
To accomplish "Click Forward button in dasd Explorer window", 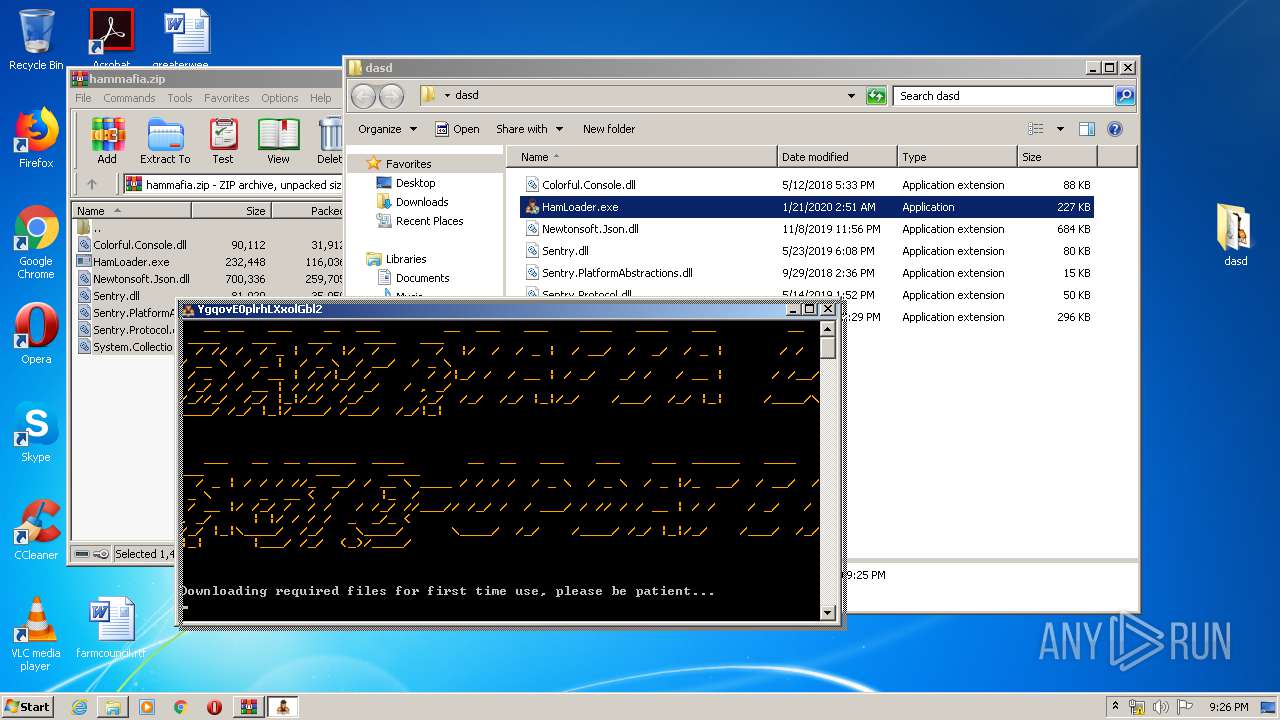I will click(391, 96).
